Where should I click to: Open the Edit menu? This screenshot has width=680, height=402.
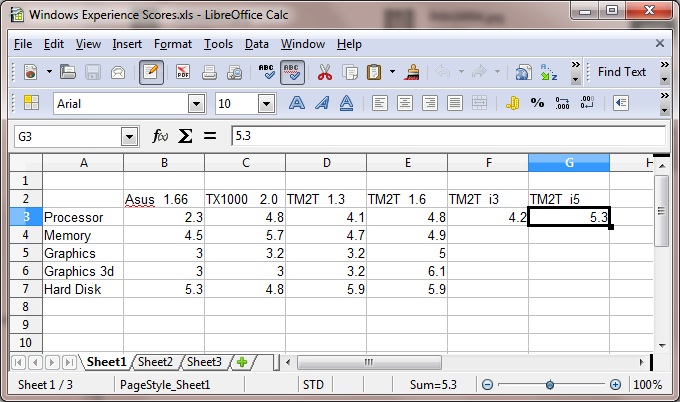pyautogui.click(x=54, y=44)
